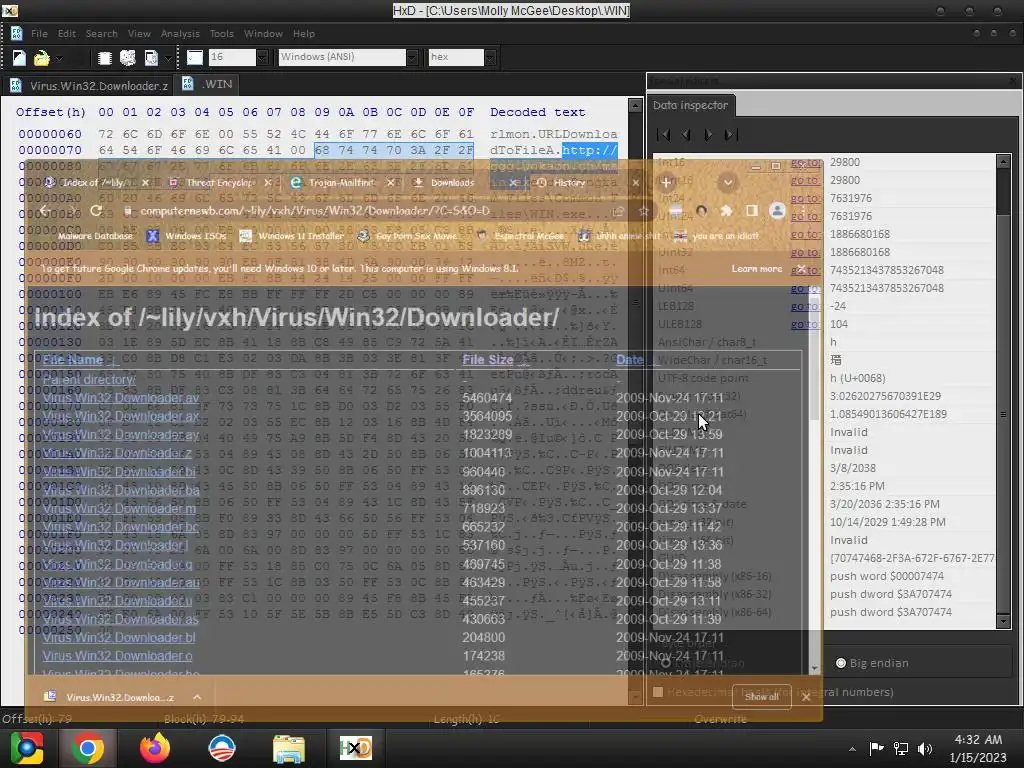Screen dimensions: 1024x768
Task: Open File Explorer from the taskbar
Action: pos(288,748)
